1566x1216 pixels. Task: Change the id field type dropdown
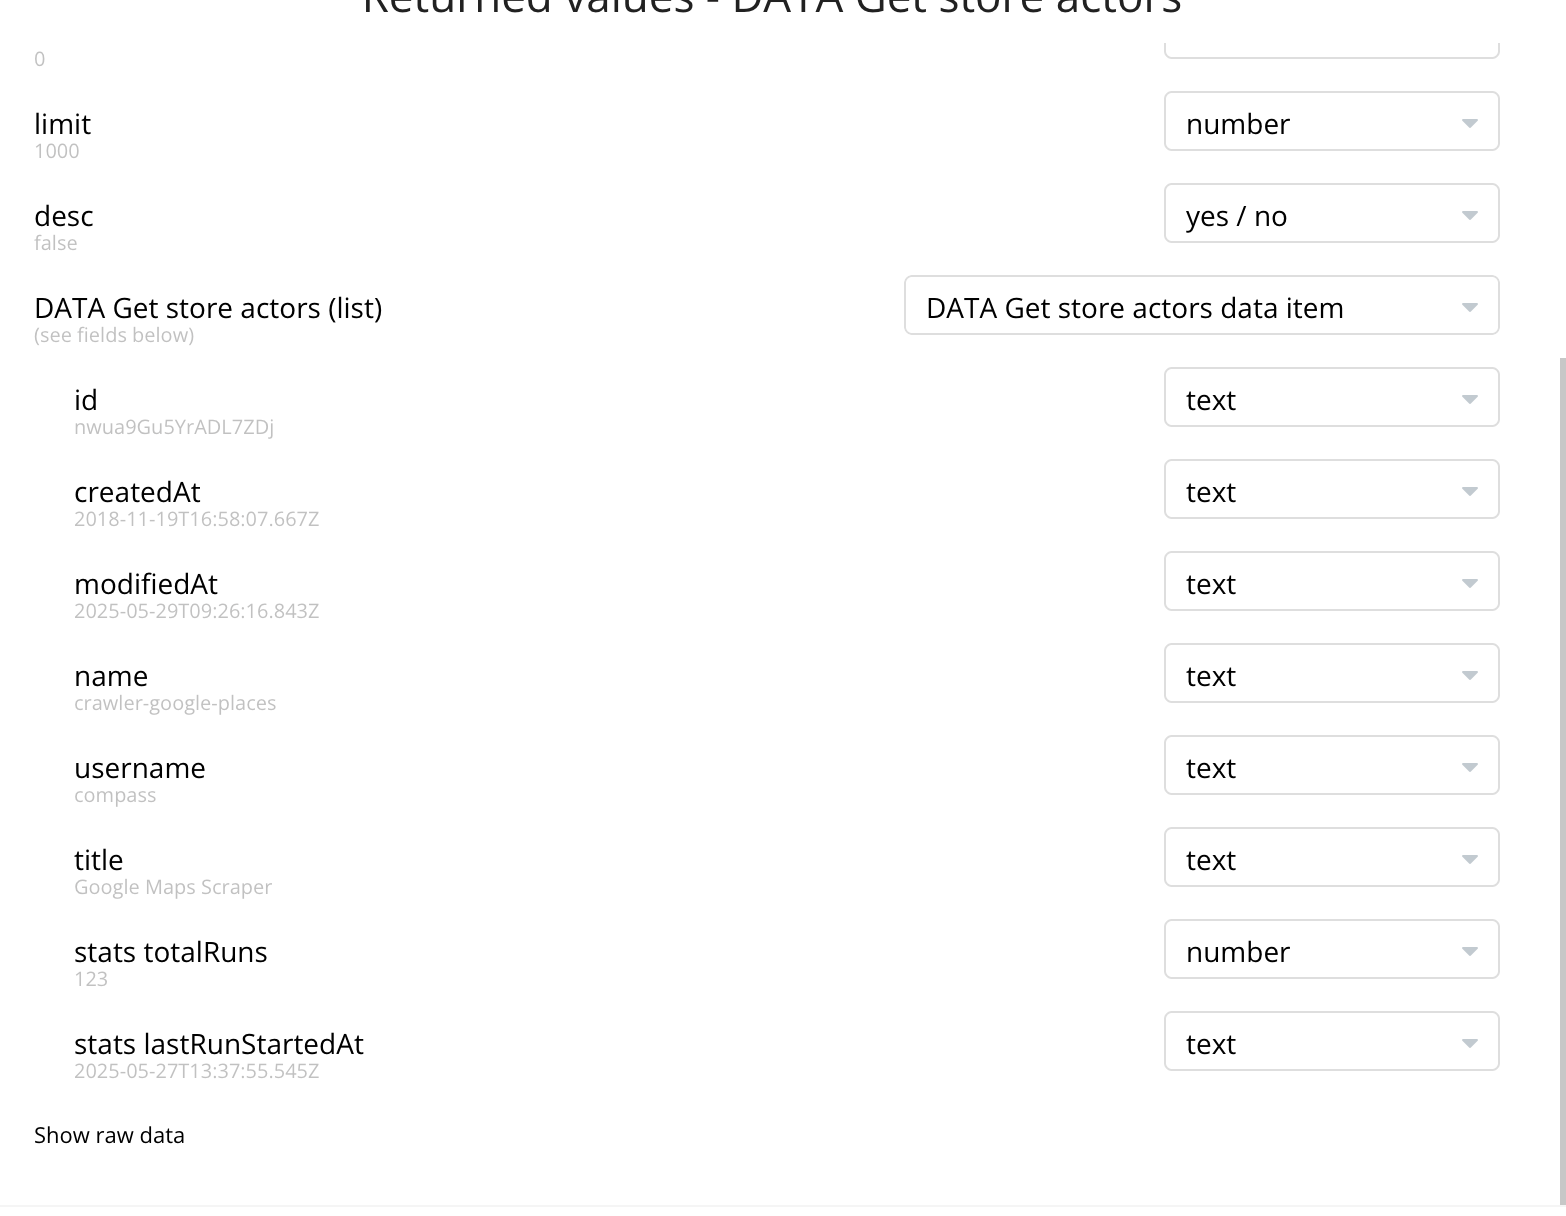pyautogui.click(x=1330, y=398)
